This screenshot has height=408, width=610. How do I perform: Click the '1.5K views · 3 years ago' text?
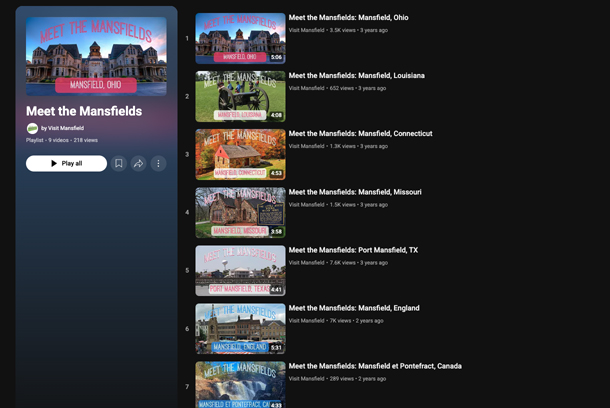click(359, 205)
